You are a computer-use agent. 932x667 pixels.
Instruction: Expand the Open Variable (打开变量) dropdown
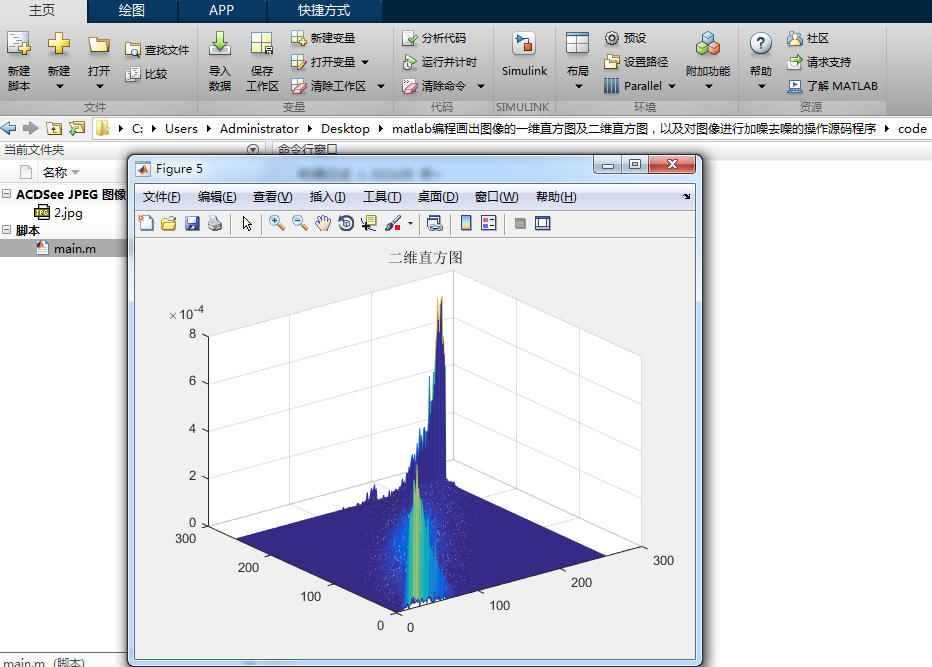pyautogui.click(x=365, y=62)
